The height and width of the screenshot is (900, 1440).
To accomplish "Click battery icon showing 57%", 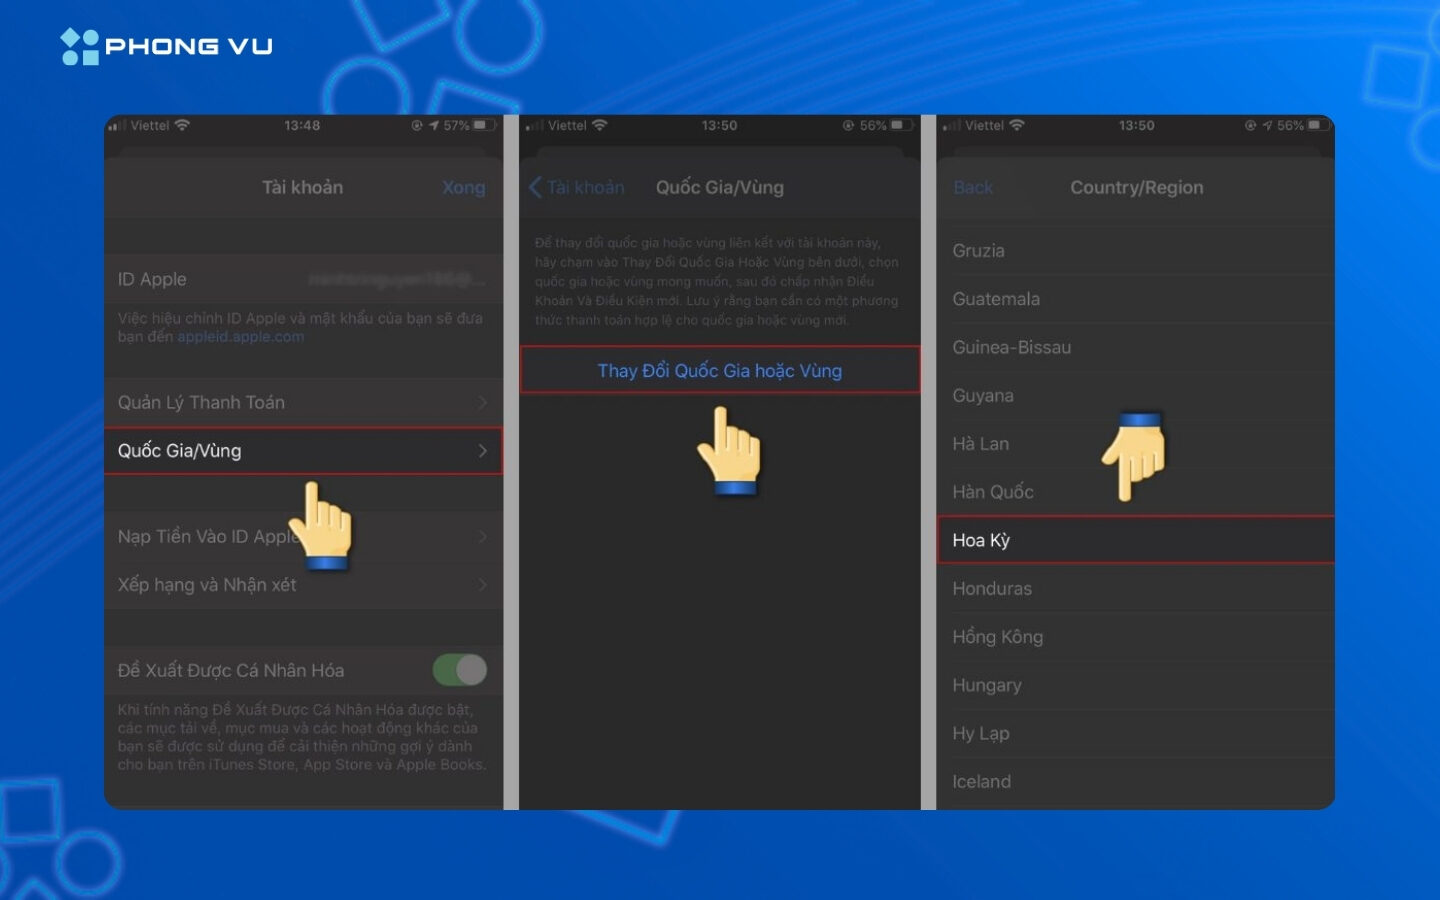I will [x=485, y=125].
